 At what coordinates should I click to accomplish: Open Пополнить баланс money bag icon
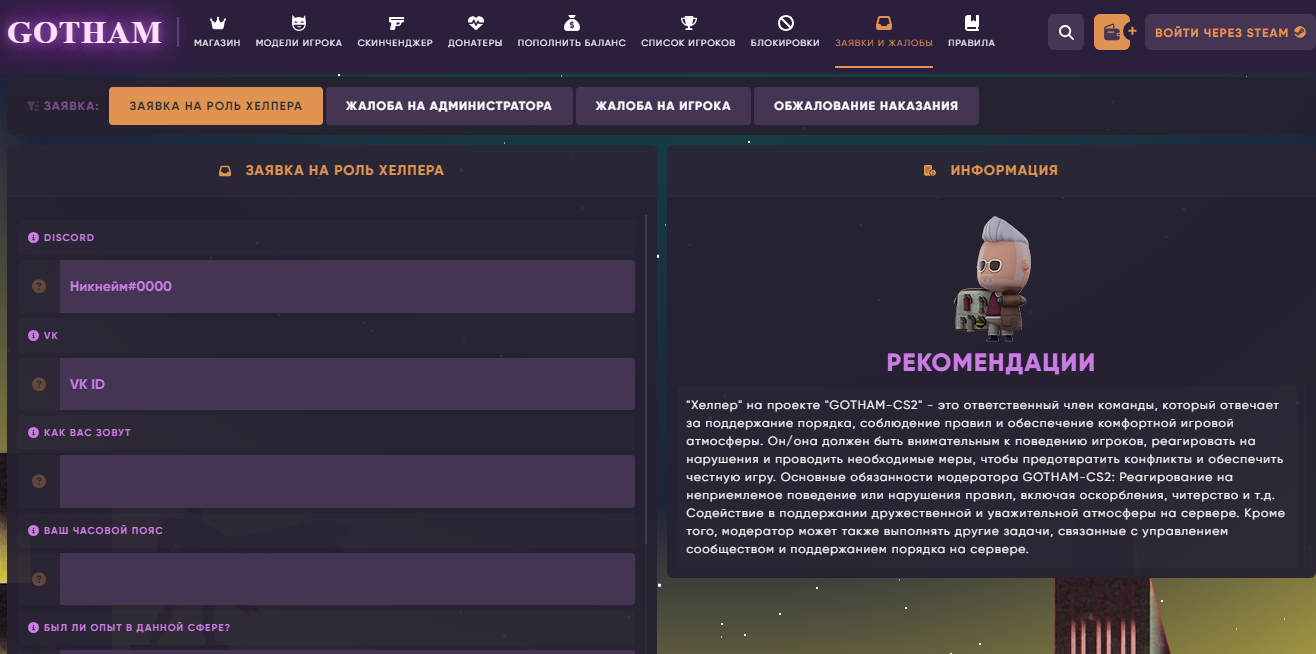[x=571, y=23]
